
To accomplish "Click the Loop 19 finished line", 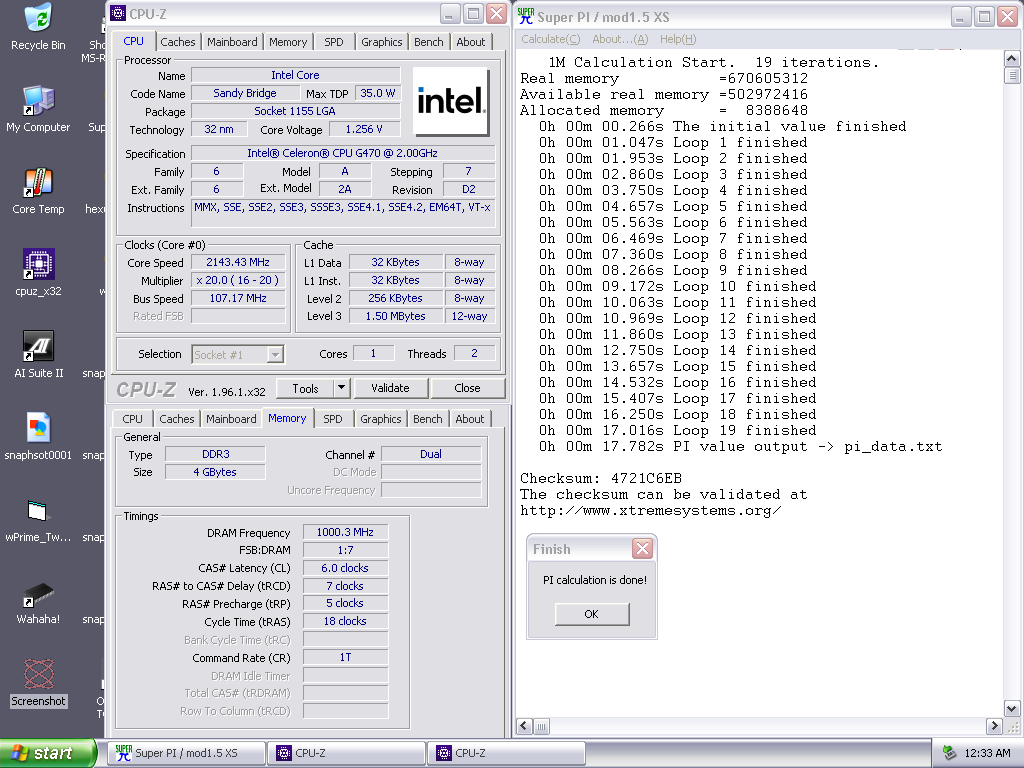I will click(x=677, y=430).
